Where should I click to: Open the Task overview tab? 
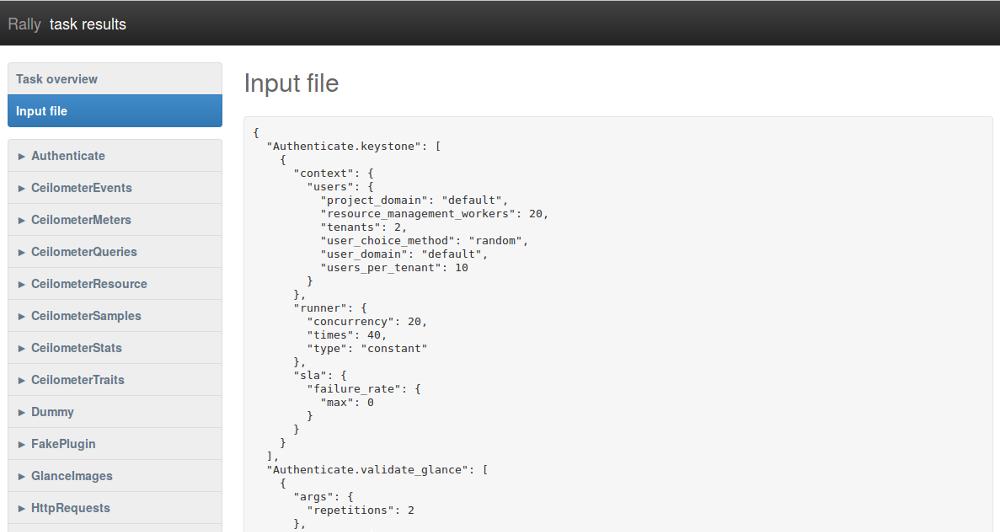[x=57, y=79]
